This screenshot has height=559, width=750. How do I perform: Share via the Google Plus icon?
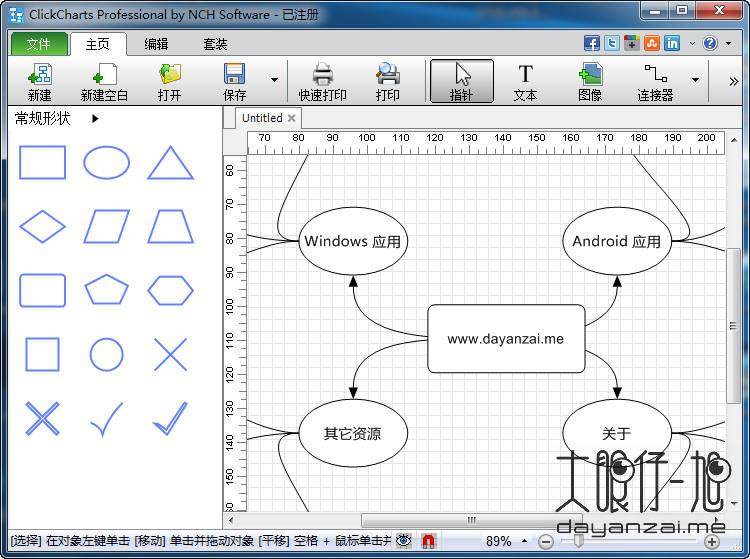click(x=632, y=44)
